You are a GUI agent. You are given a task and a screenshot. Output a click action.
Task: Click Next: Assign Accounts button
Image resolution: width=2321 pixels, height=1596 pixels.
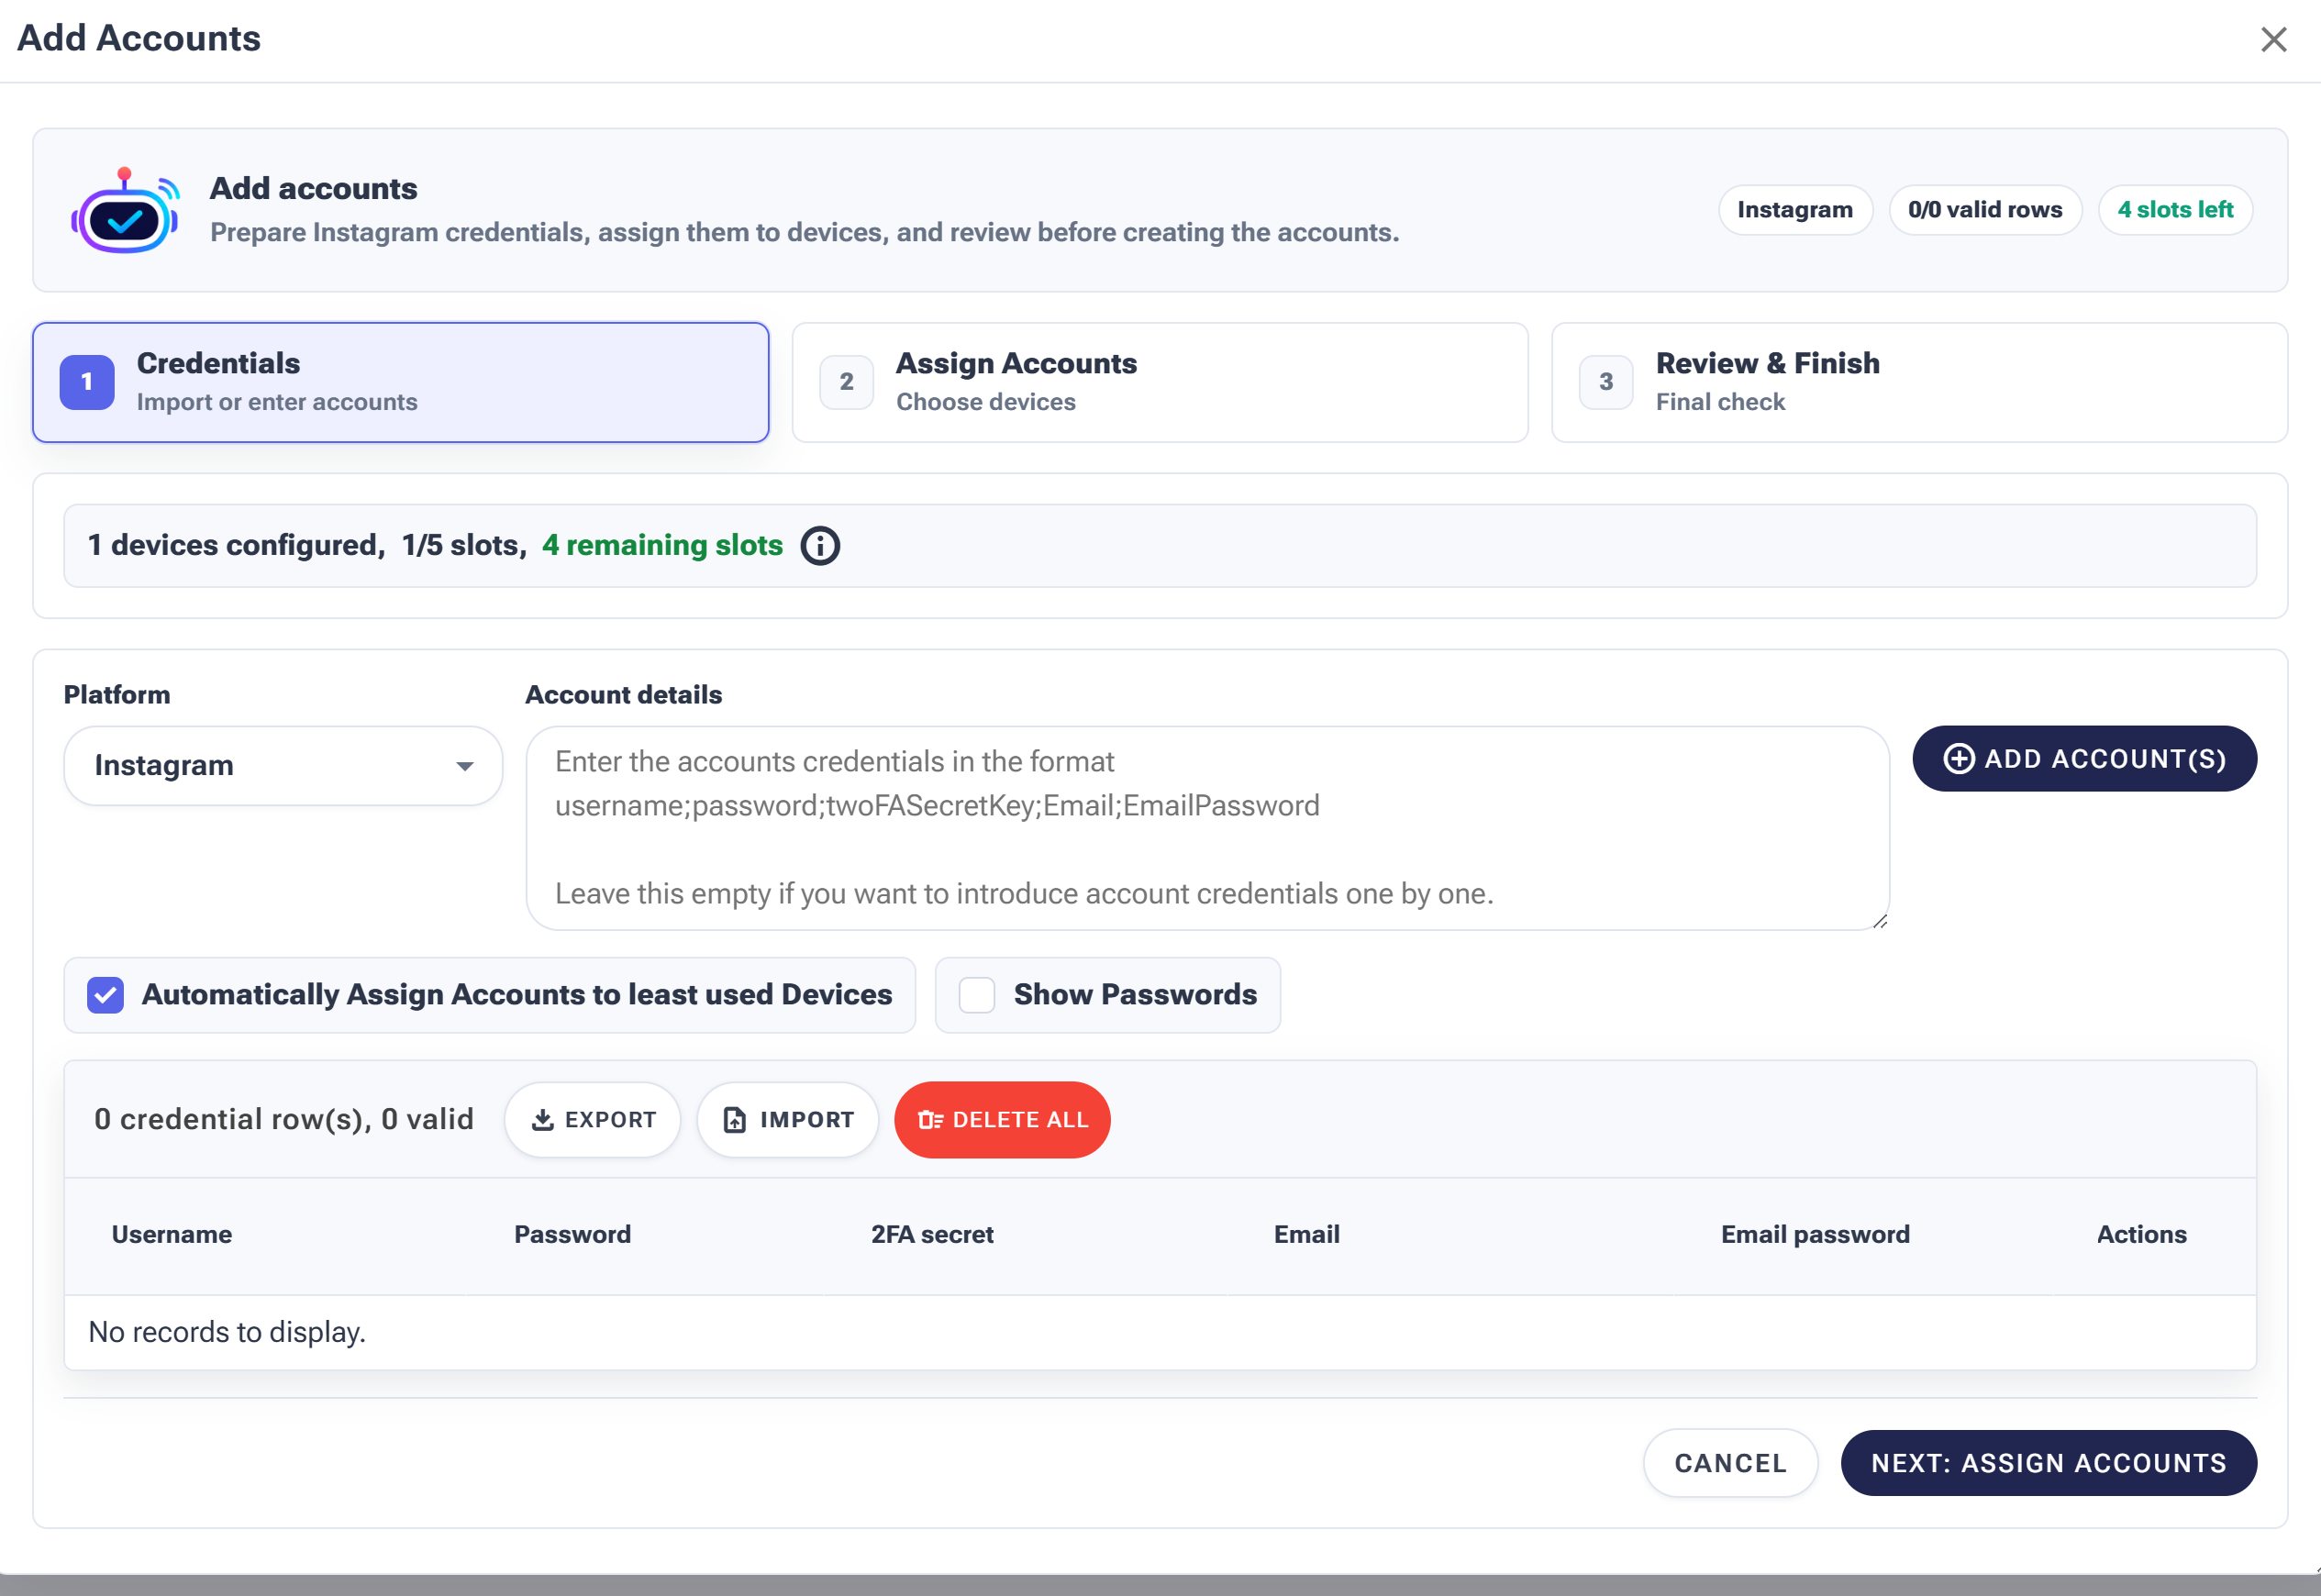pyautogui.click(x=2048, y=1463)
